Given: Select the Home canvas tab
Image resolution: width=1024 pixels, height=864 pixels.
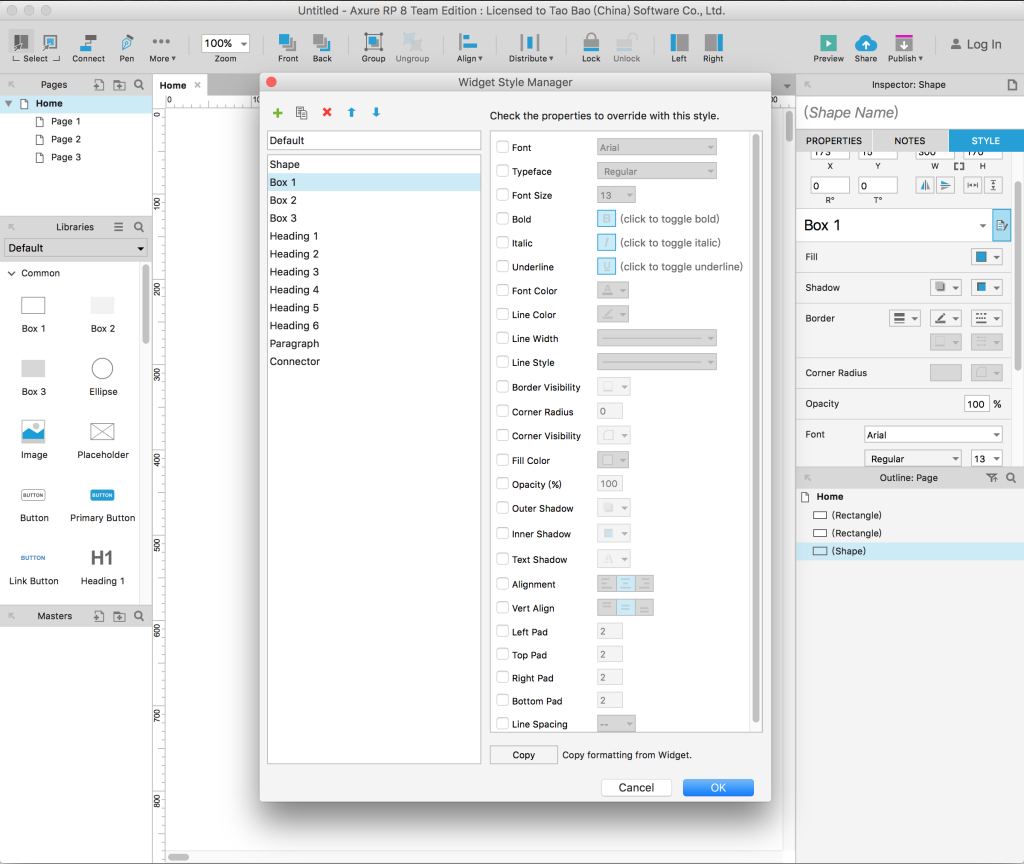Looking at the screenshot, I should 172,85.
